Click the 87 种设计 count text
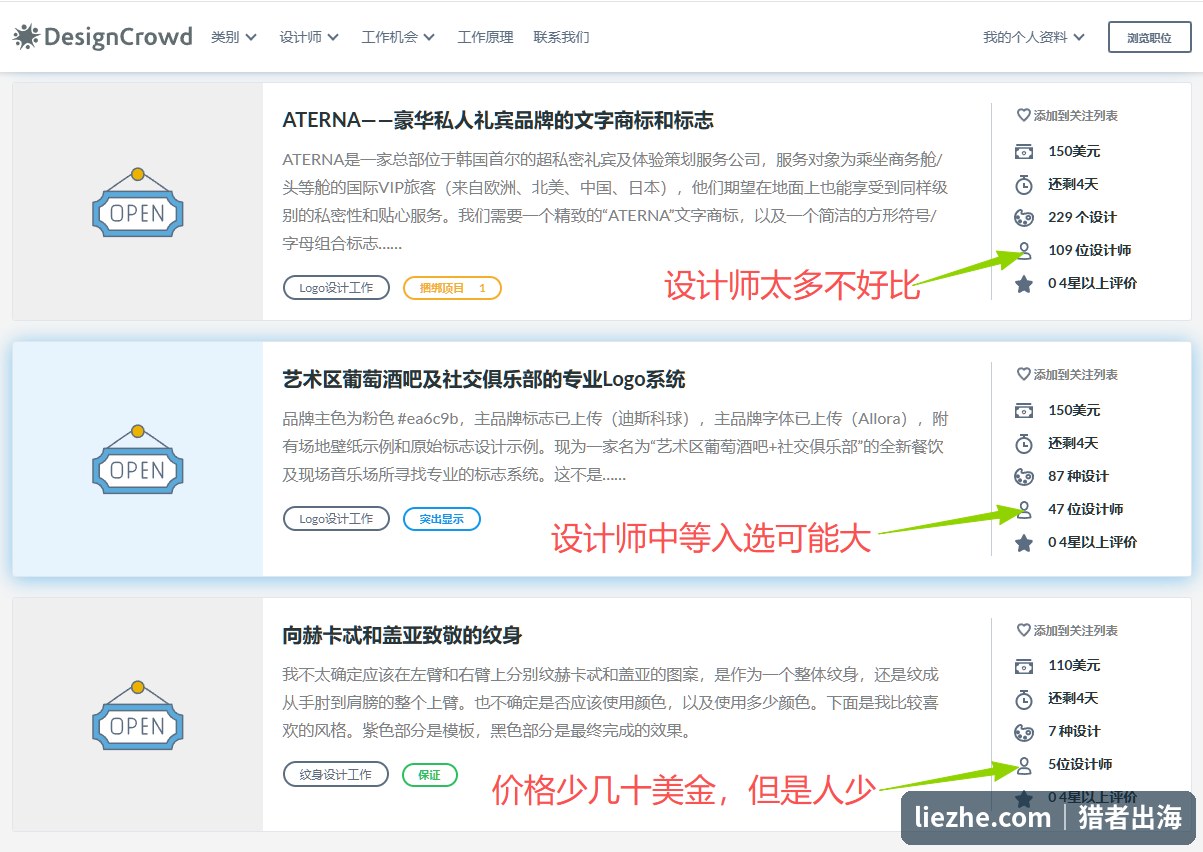The height and width of the screenshot is (852, 1203). tap(1078, 476)
